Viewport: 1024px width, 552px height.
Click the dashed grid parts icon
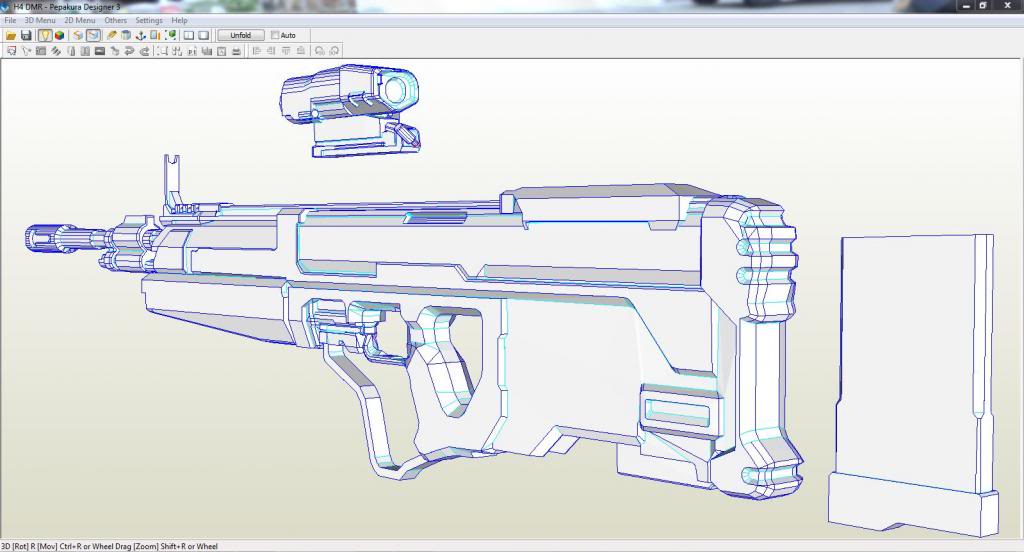tap(177, 51)
